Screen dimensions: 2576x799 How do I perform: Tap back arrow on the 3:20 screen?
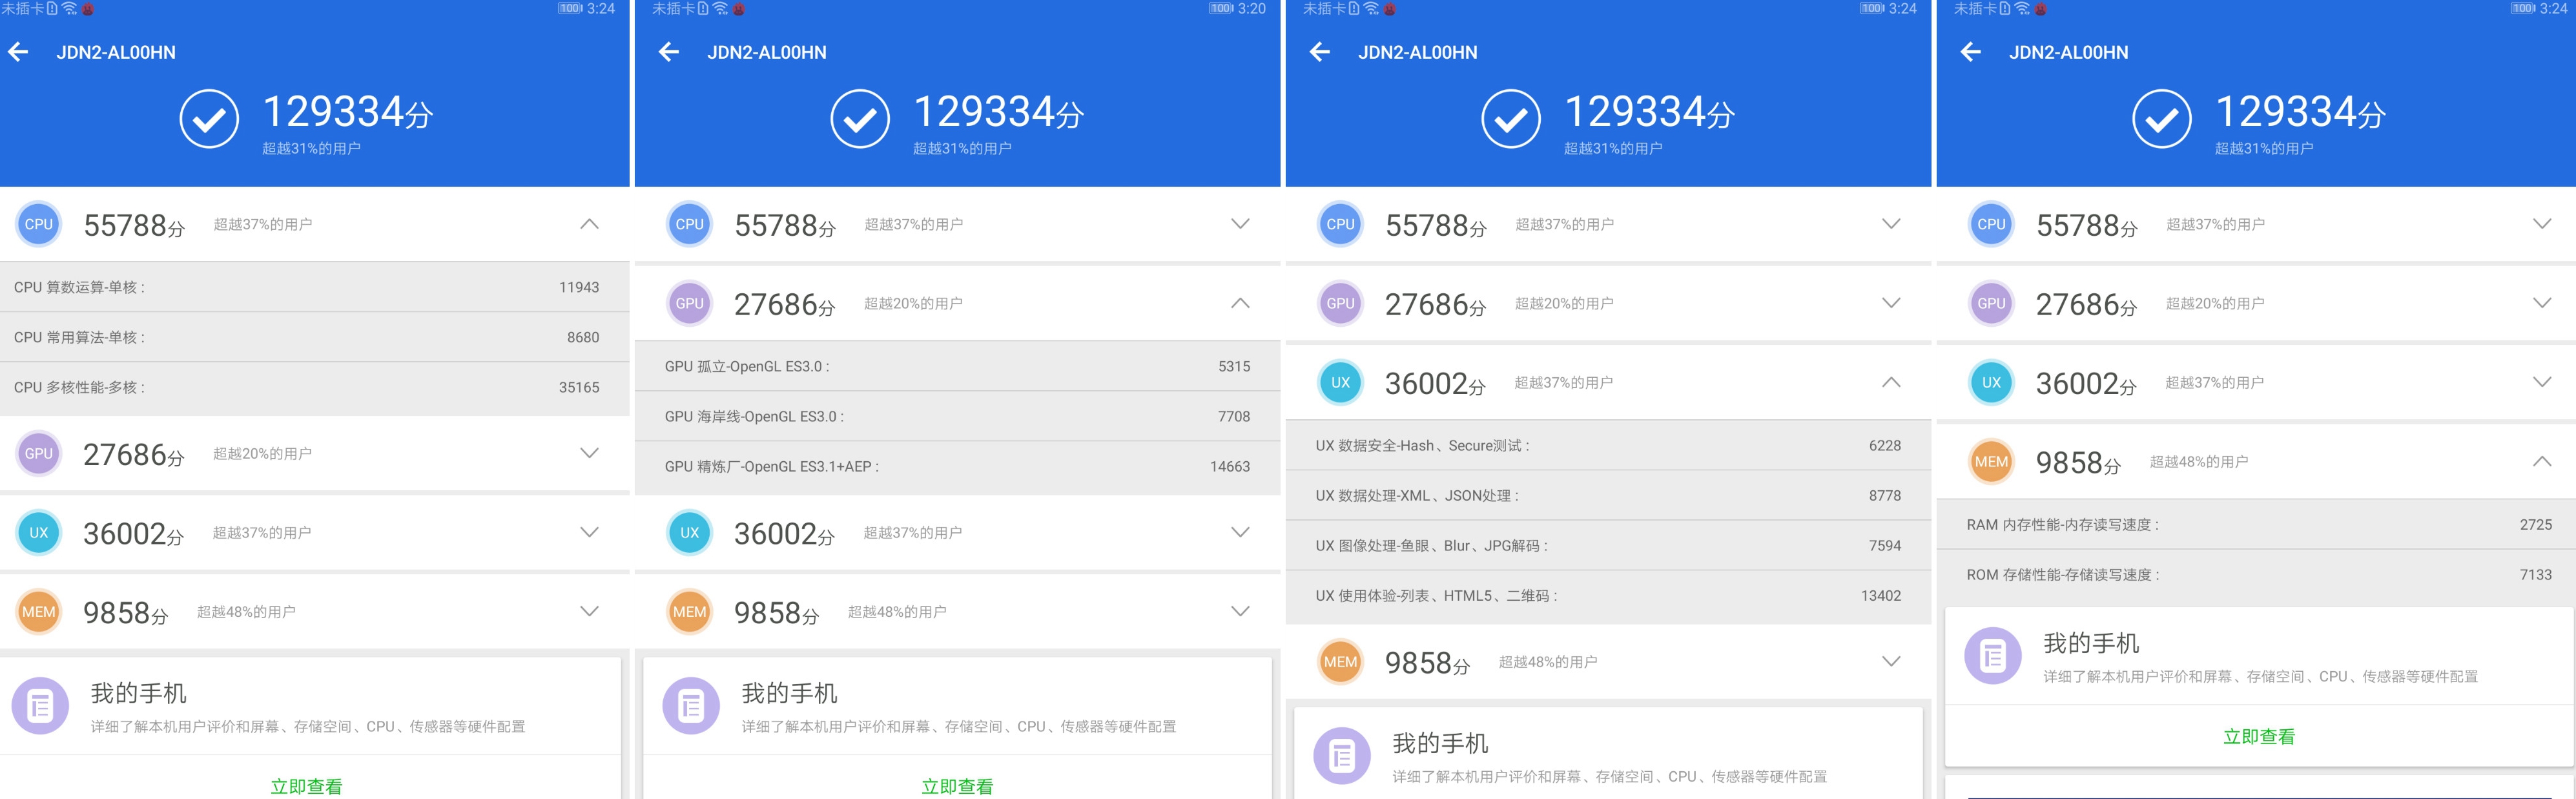point(669,52)
